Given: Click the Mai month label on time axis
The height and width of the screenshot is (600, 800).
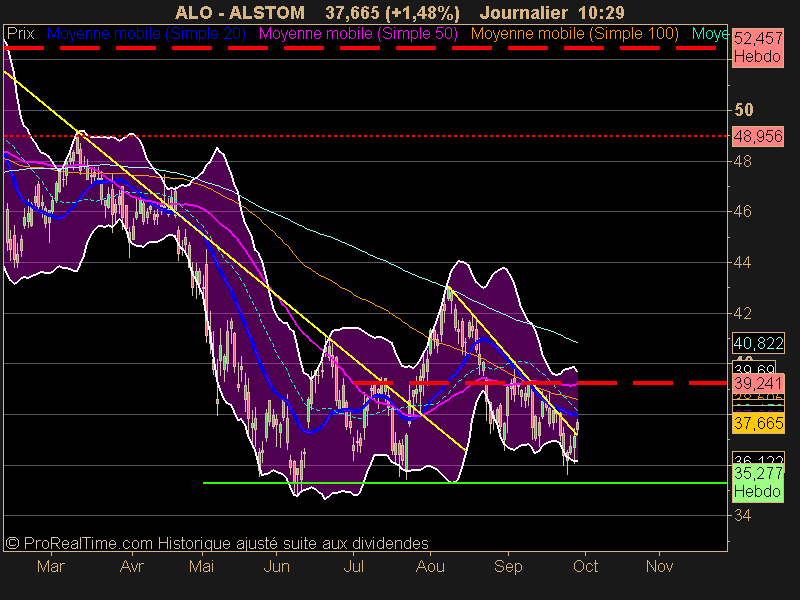Looking at the screenshot, I should [x=202, y=566].
